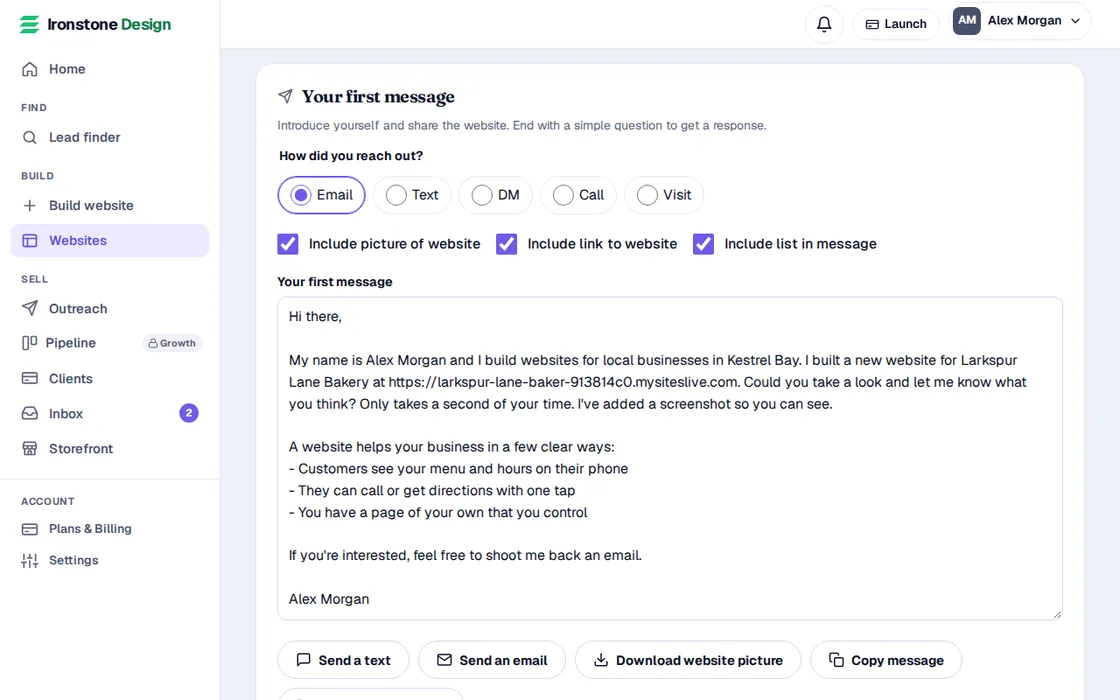Image resolution: width=1120 pixels, height=700 pixels.
Task: Click the Pipeline columns icon
Action: (x=29, y=343)
